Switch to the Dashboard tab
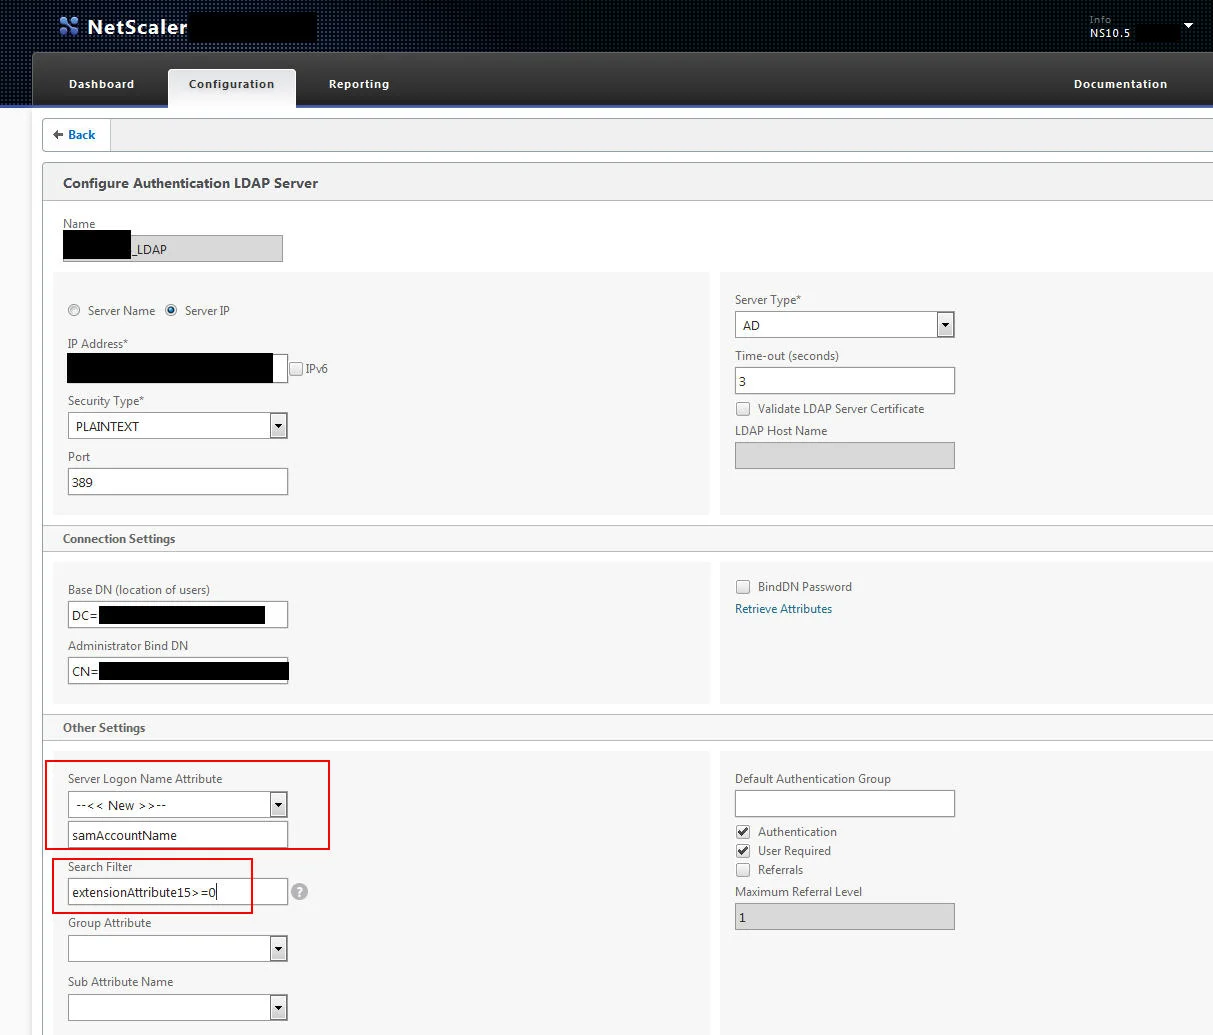The width and height of the screenshot is (1213, 1035). (x=101, y=84)
